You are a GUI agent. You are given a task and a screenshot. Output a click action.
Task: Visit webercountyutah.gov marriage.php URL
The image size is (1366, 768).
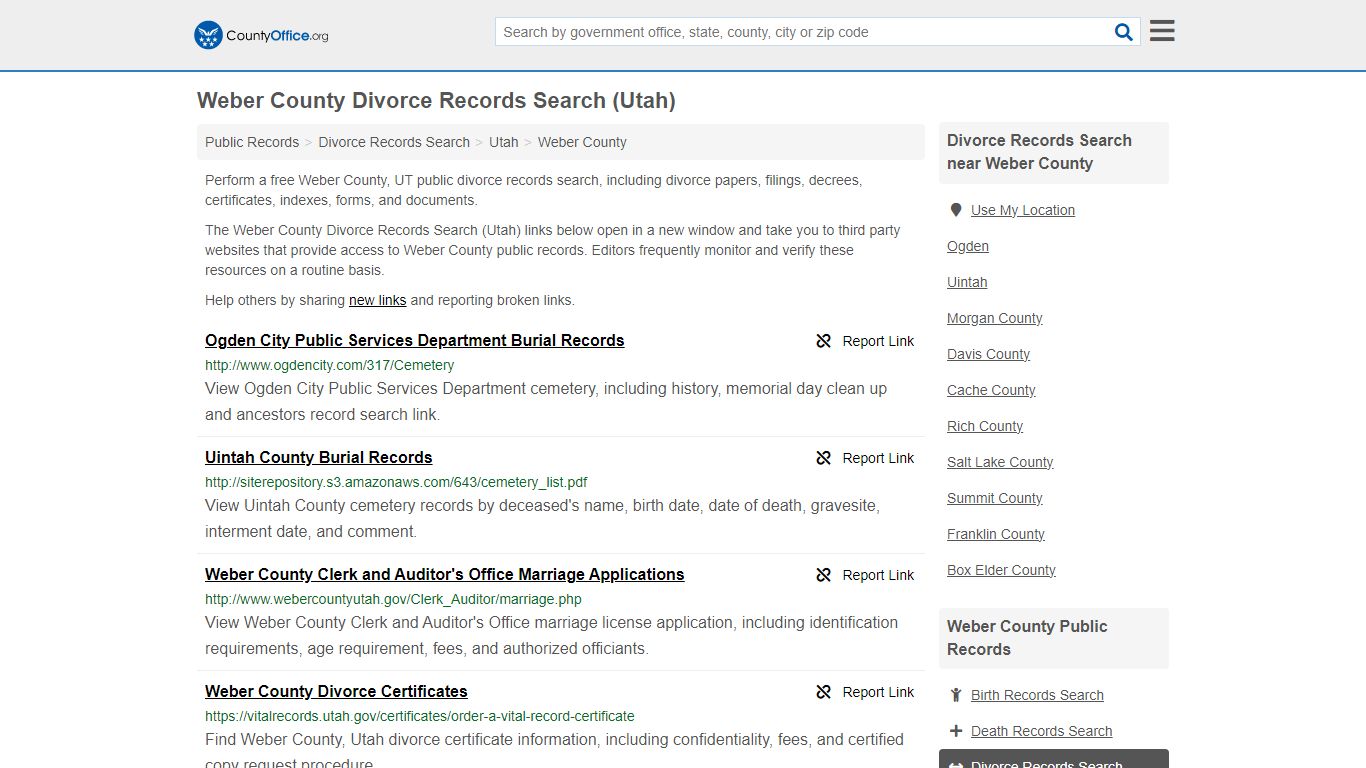click(393, 599)
